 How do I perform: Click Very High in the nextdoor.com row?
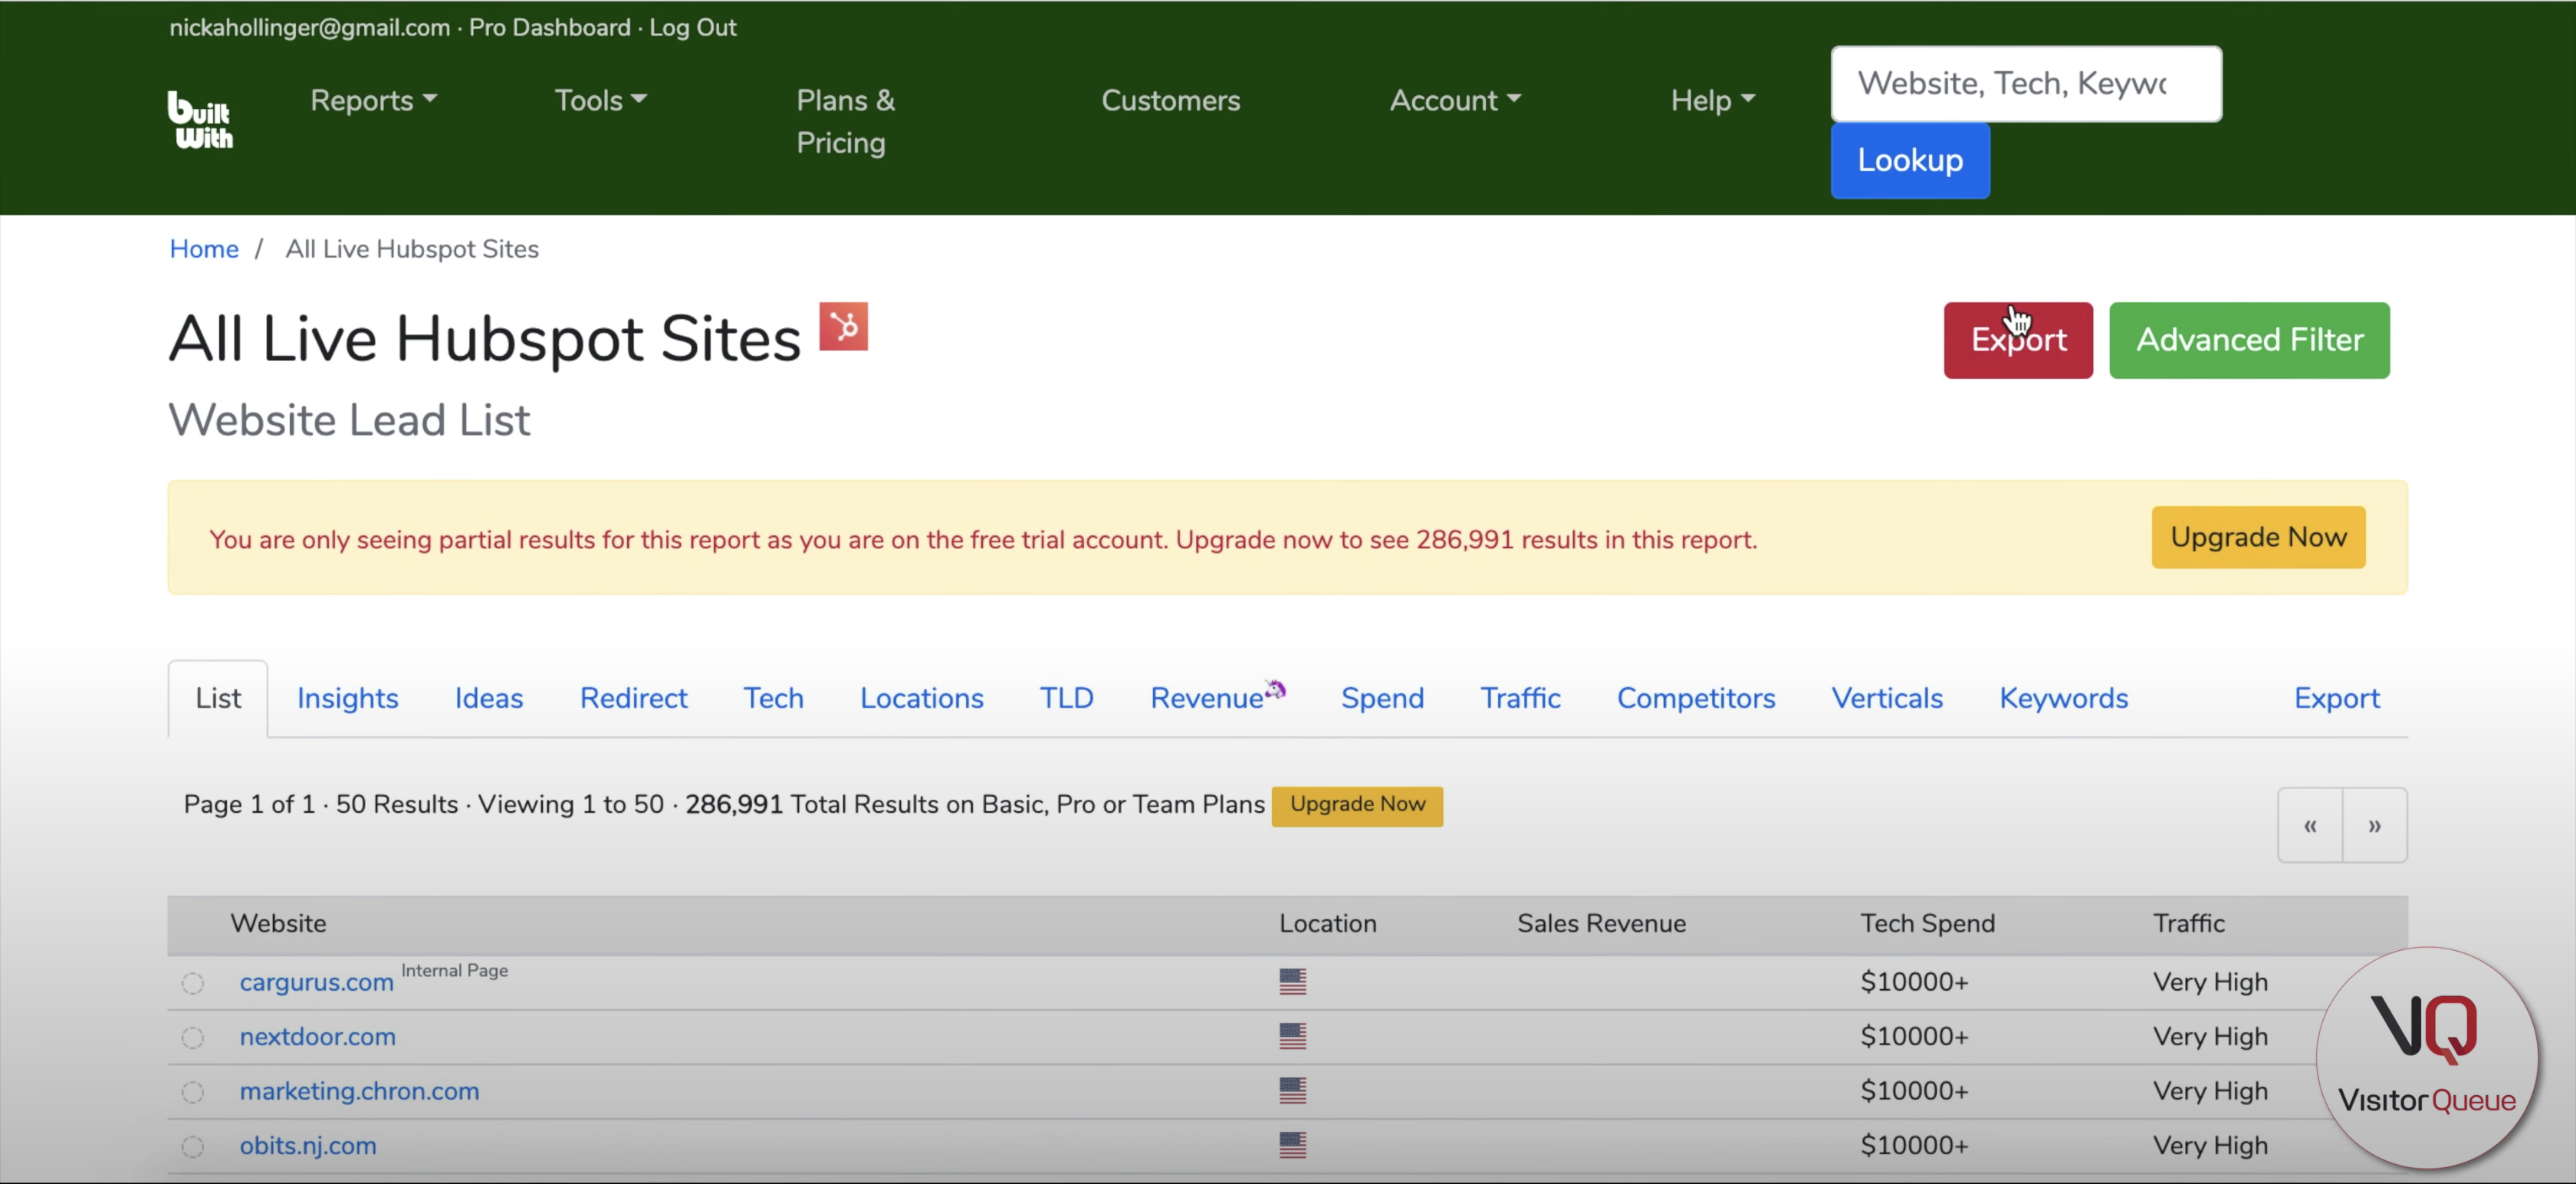(2210, 1036)
